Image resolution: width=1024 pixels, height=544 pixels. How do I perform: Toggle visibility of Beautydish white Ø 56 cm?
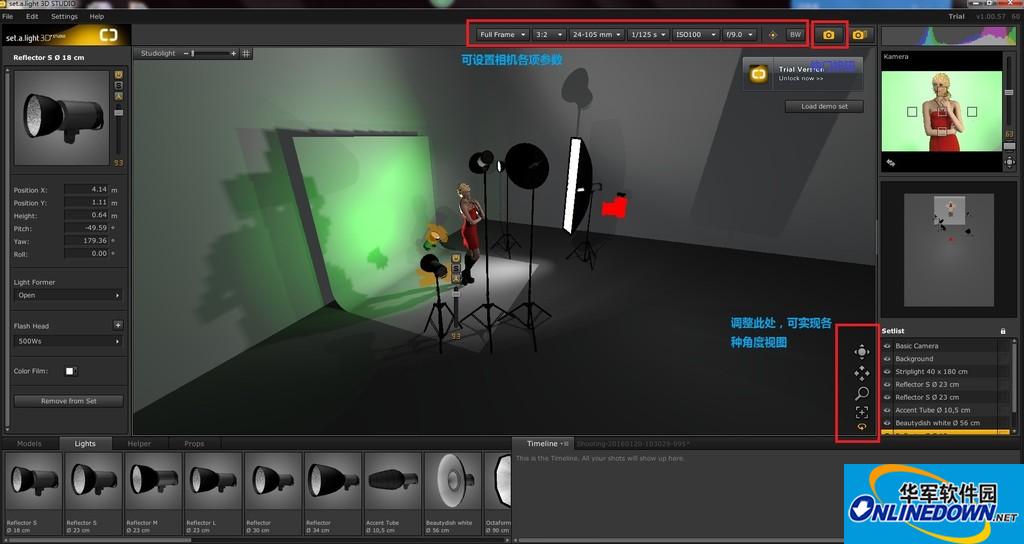887,423
